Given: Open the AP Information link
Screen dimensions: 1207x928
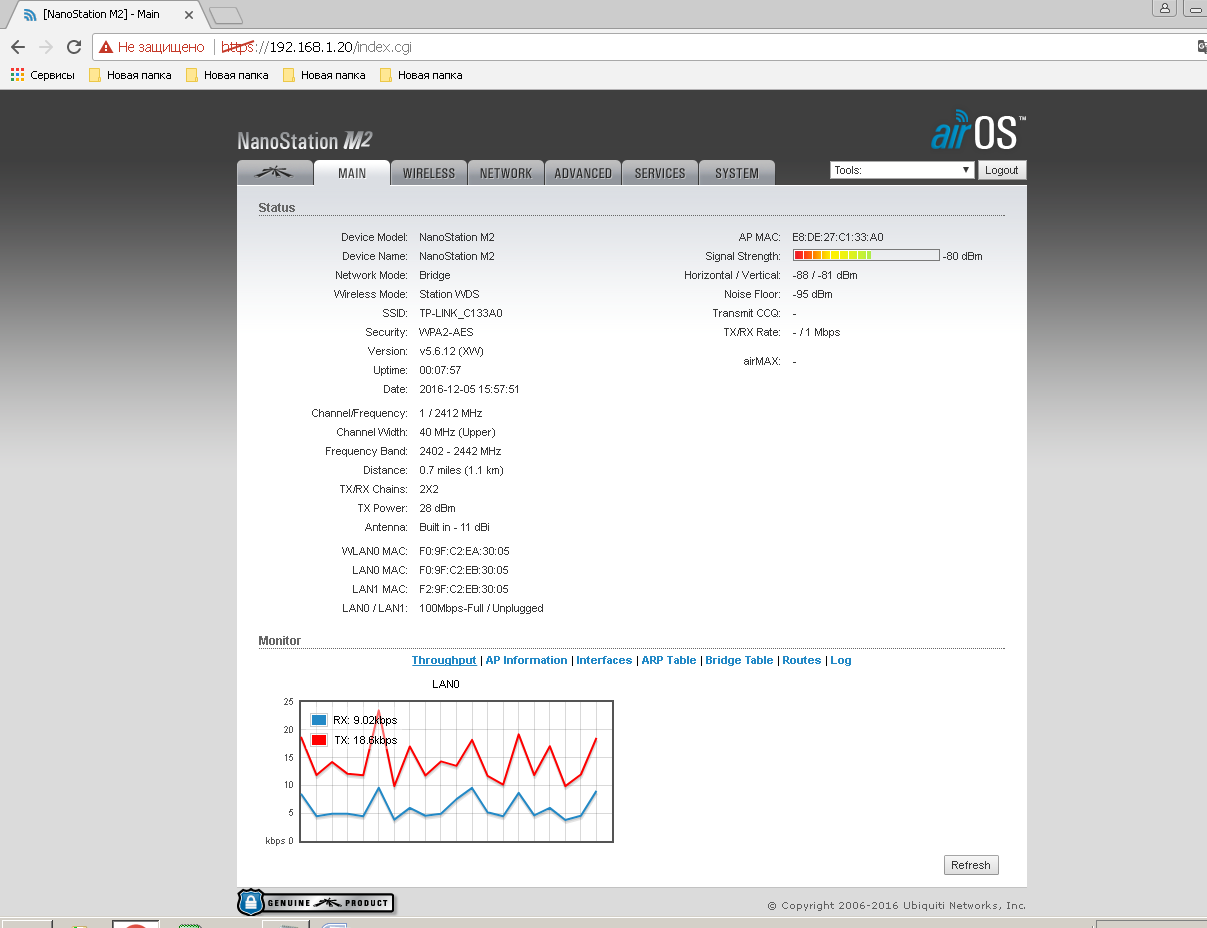Looking at the screenshot, I should tap(526, 660).
